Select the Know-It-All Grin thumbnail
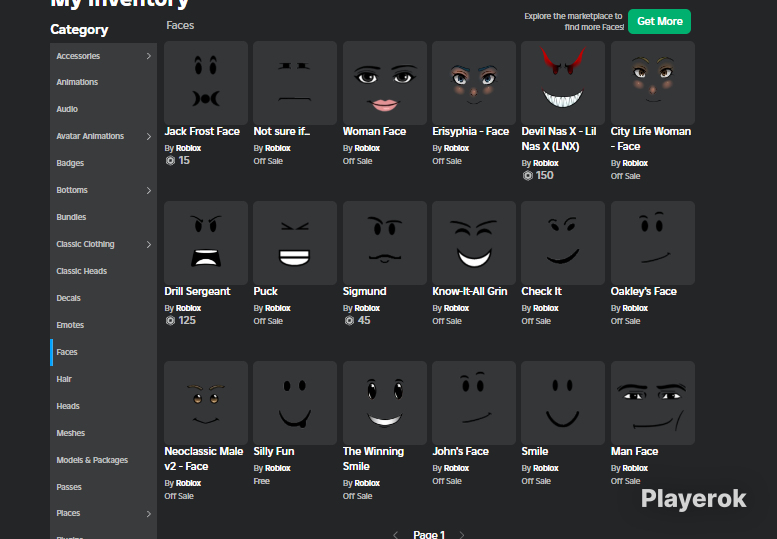The image size is (777, 539). coord(474,243)
